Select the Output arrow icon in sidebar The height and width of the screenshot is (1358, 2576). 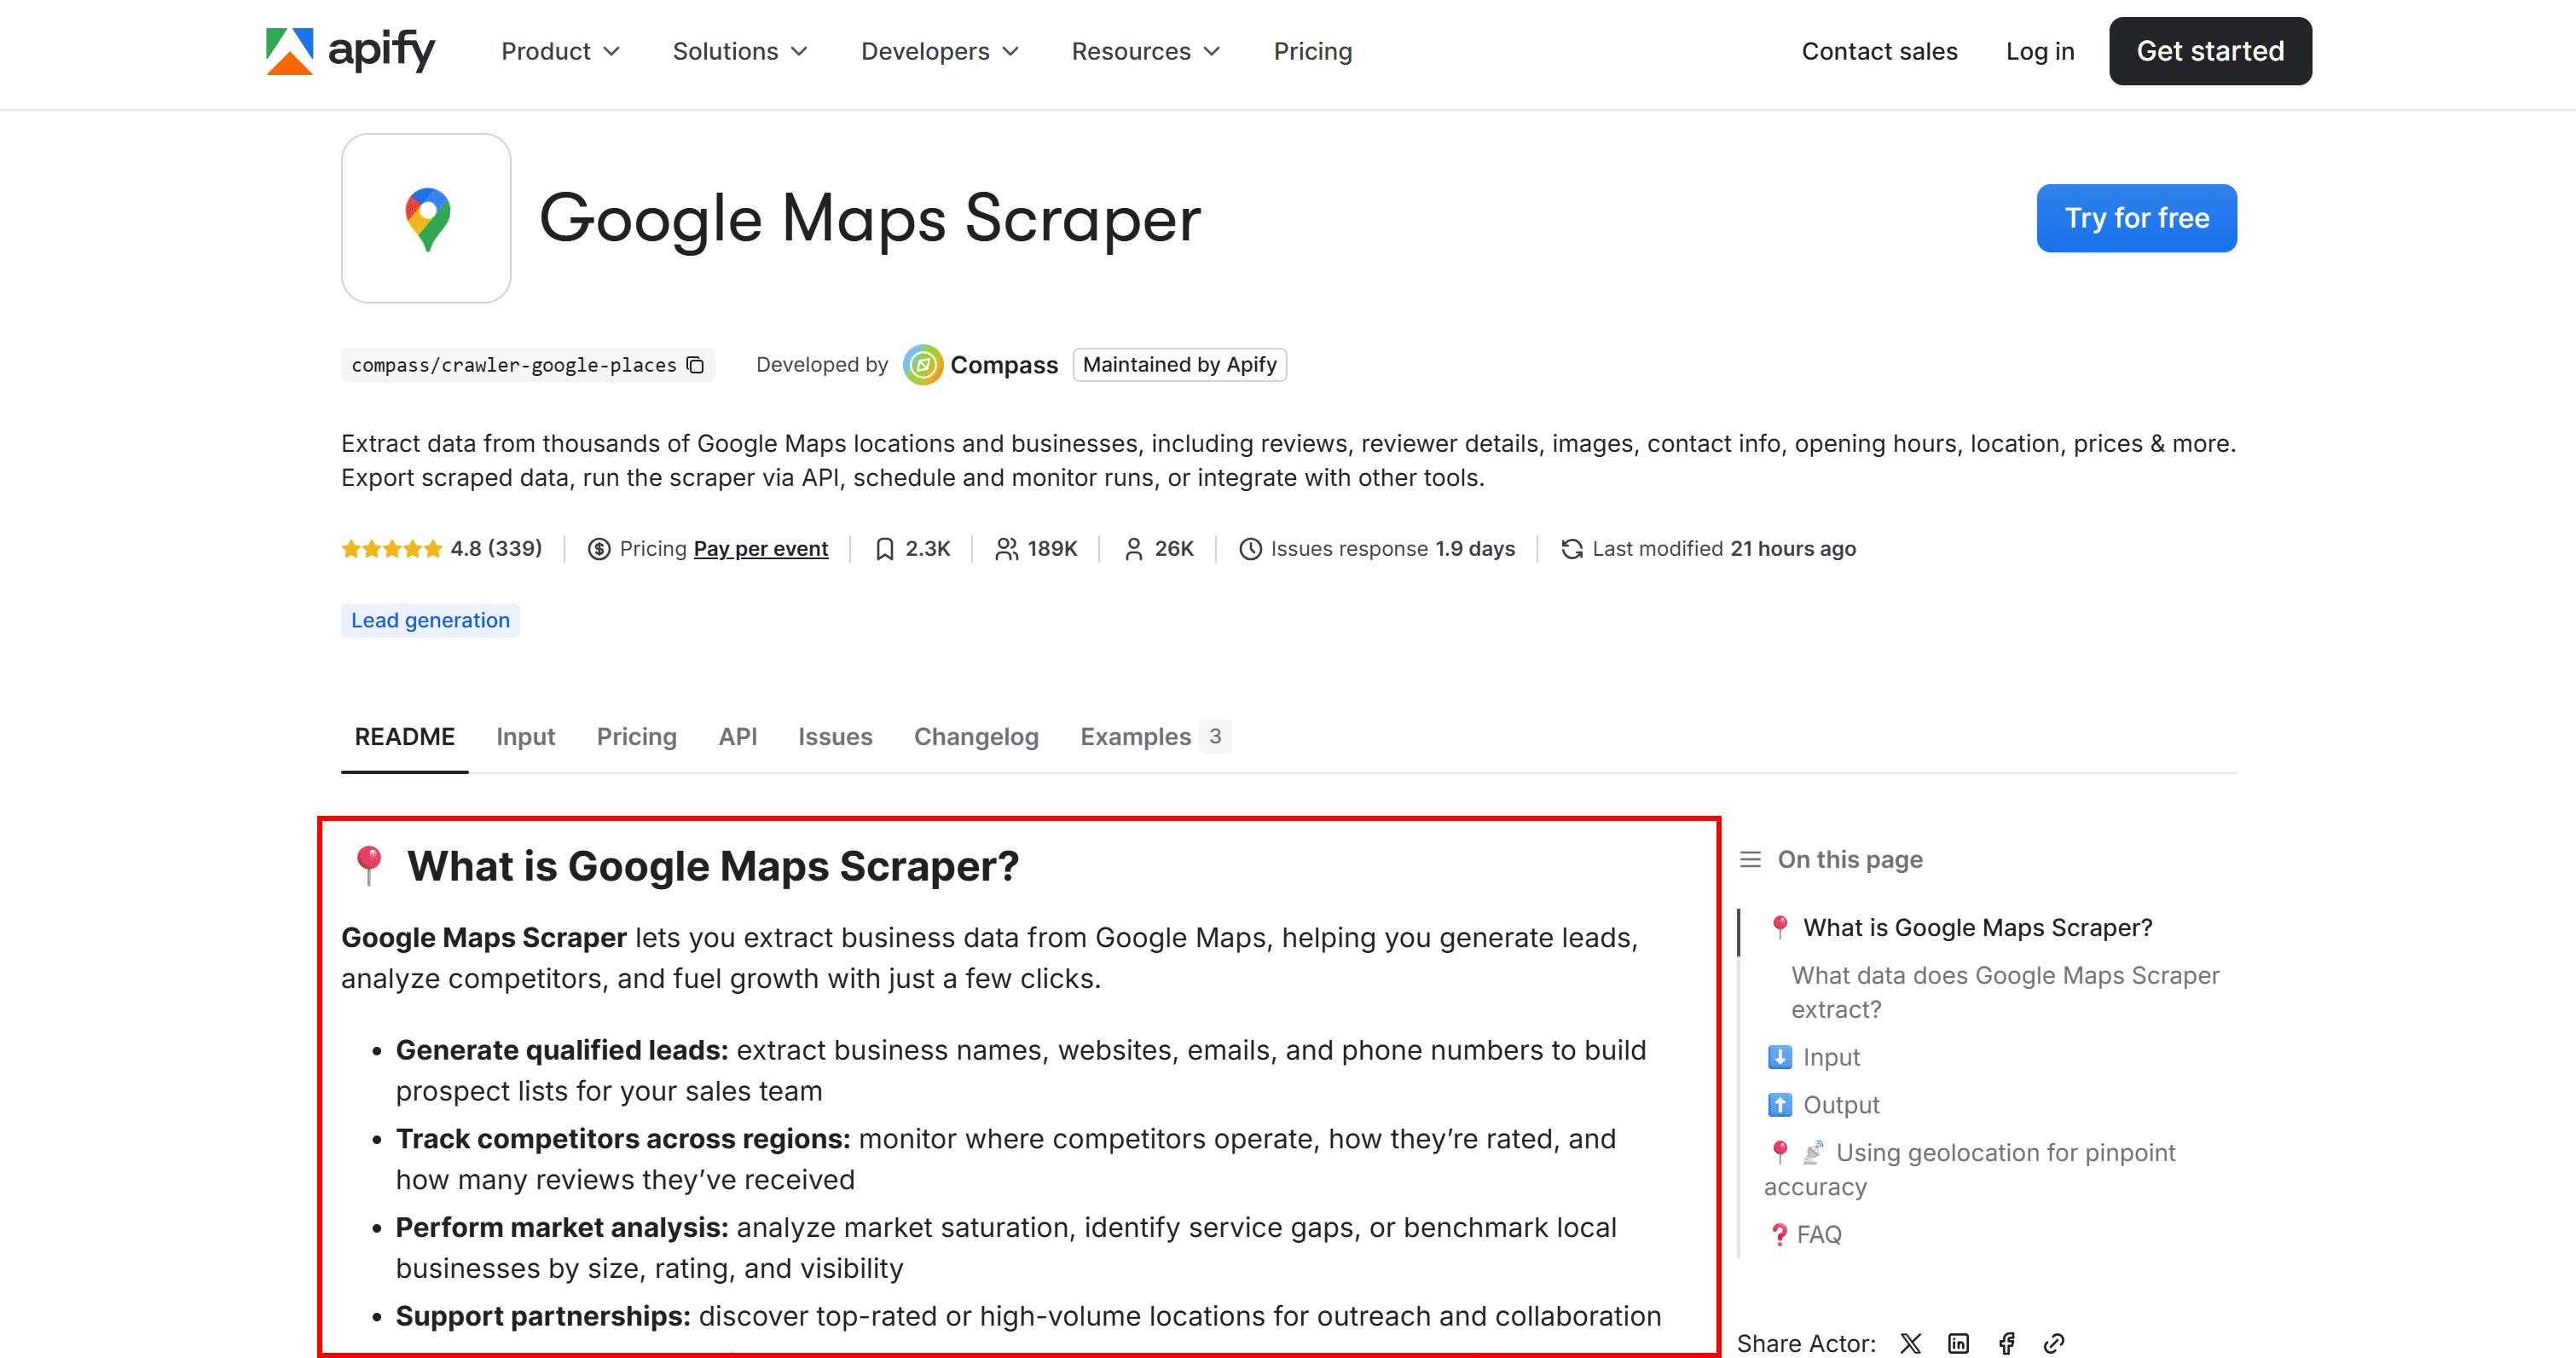pyautogui.click(x=1781, y=1104)
